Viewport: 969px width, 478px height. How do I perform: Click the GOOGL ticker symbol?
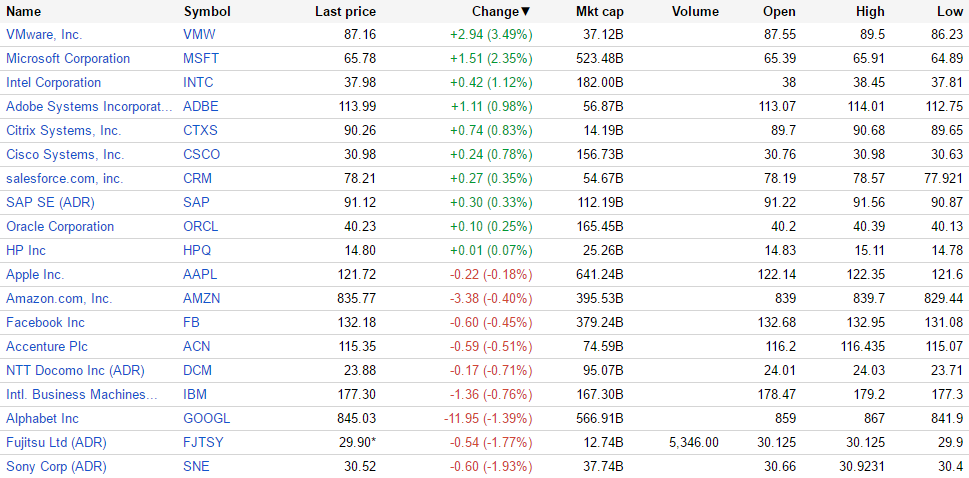(x=206, y=418)
